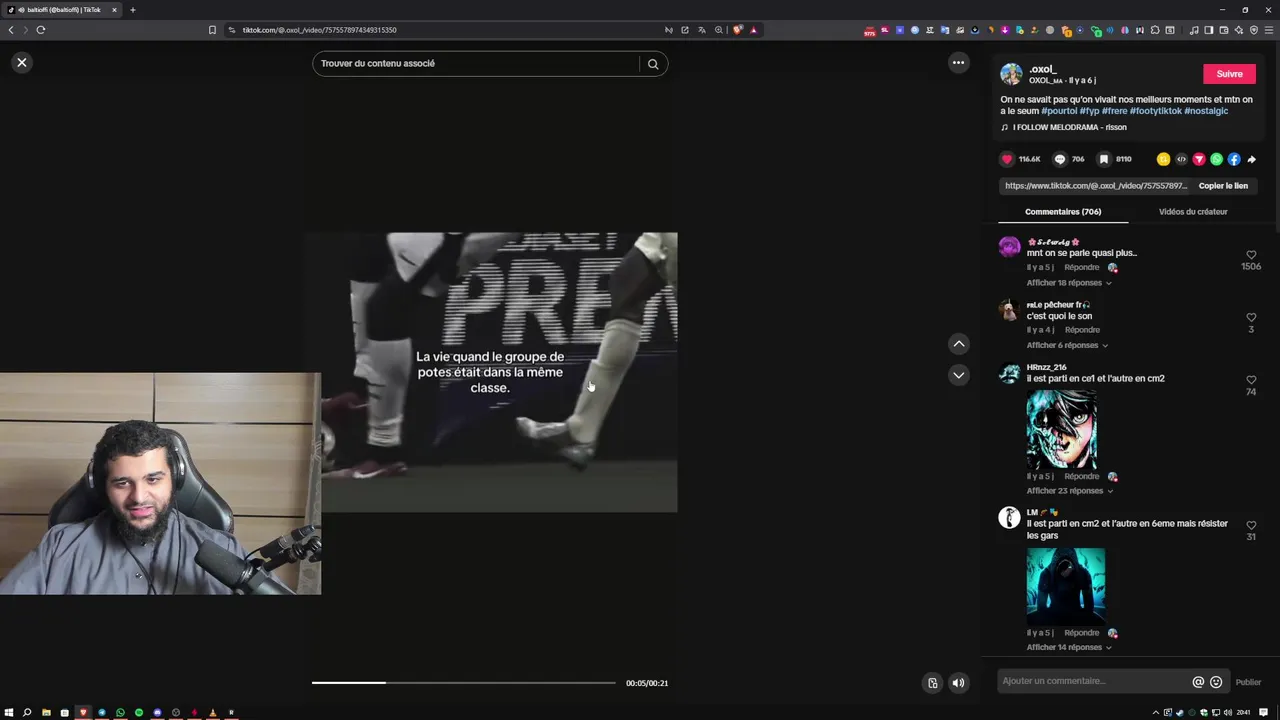This screenshot has height=720, width=1280.
Task: Click the .oxol_ profile avatar
Action: 1011,74
